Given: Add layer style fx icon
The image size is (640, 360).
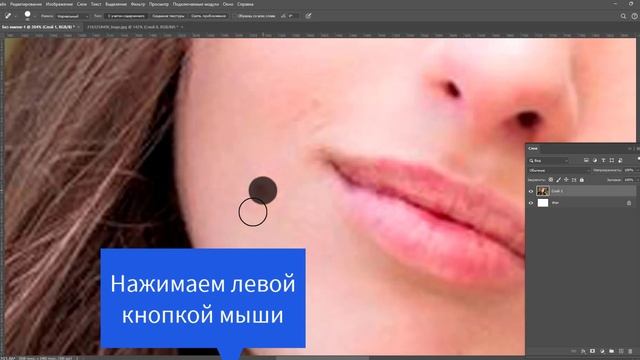Looking at the screenshot, I should 583,351.
